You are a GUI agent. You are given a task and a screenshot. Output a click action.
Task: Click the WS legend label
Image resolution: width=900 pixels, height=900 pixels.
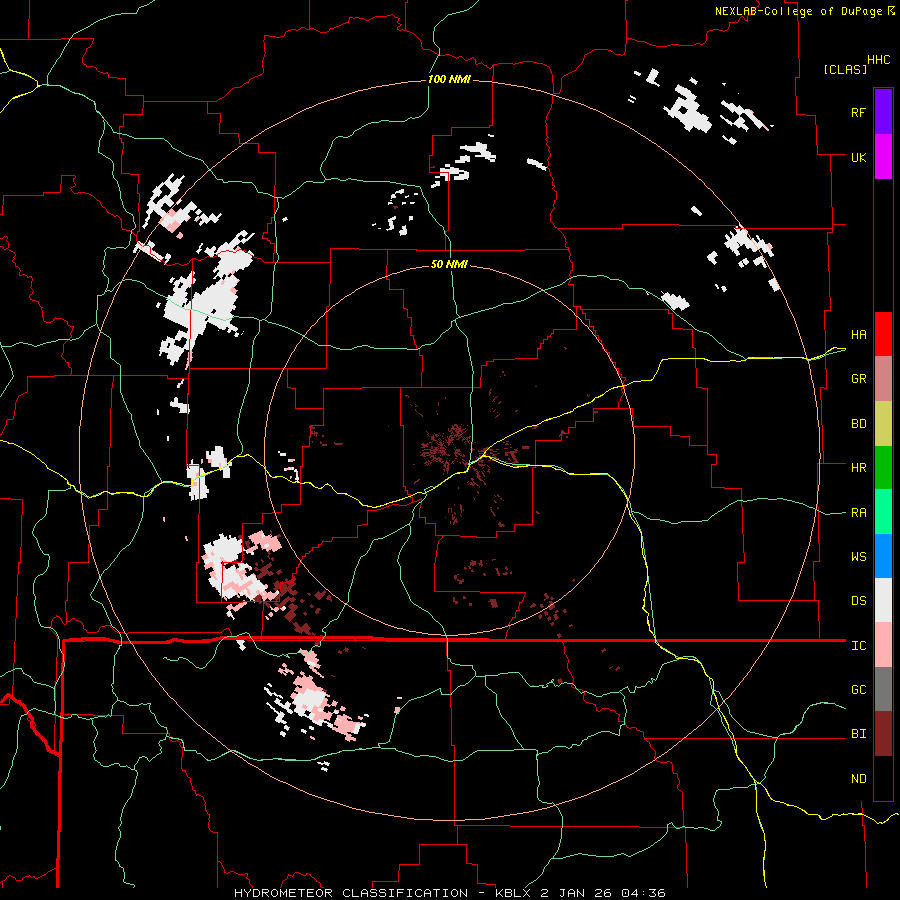pyautogui.click(x=858, y=557)
